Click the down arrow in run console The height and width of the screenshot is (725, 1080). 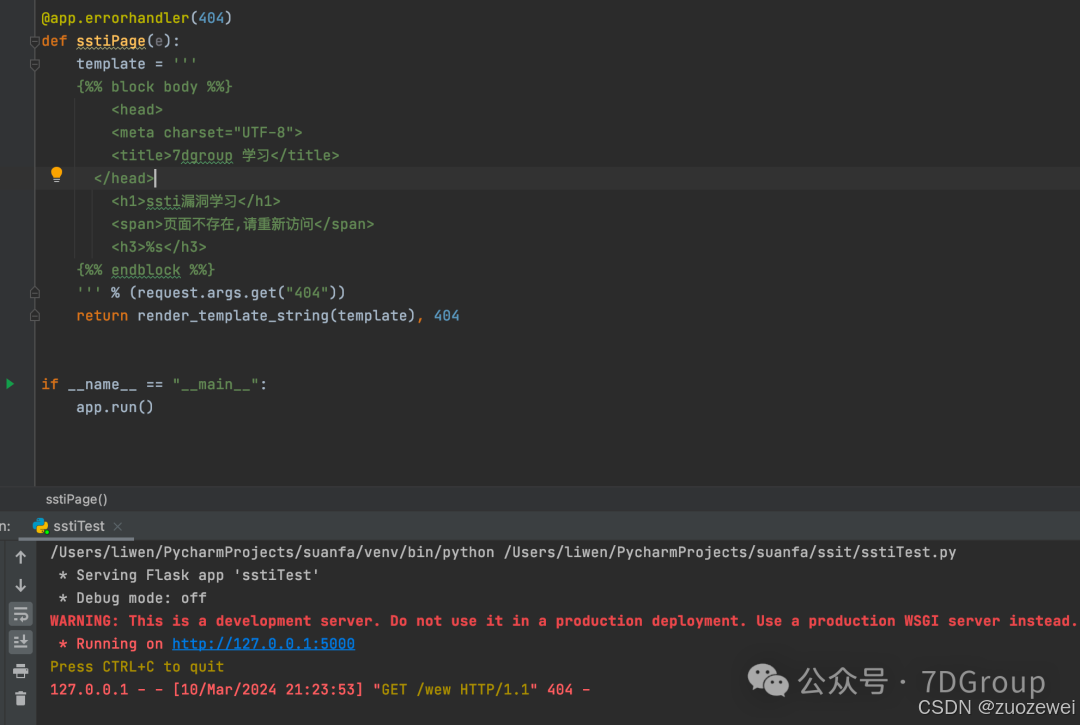(x=21, y=585)
